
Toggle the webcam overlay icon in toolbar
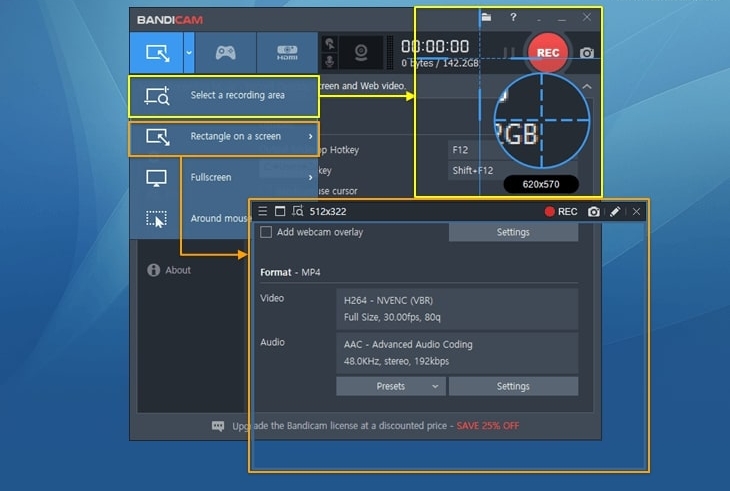[x=361, y=53]
